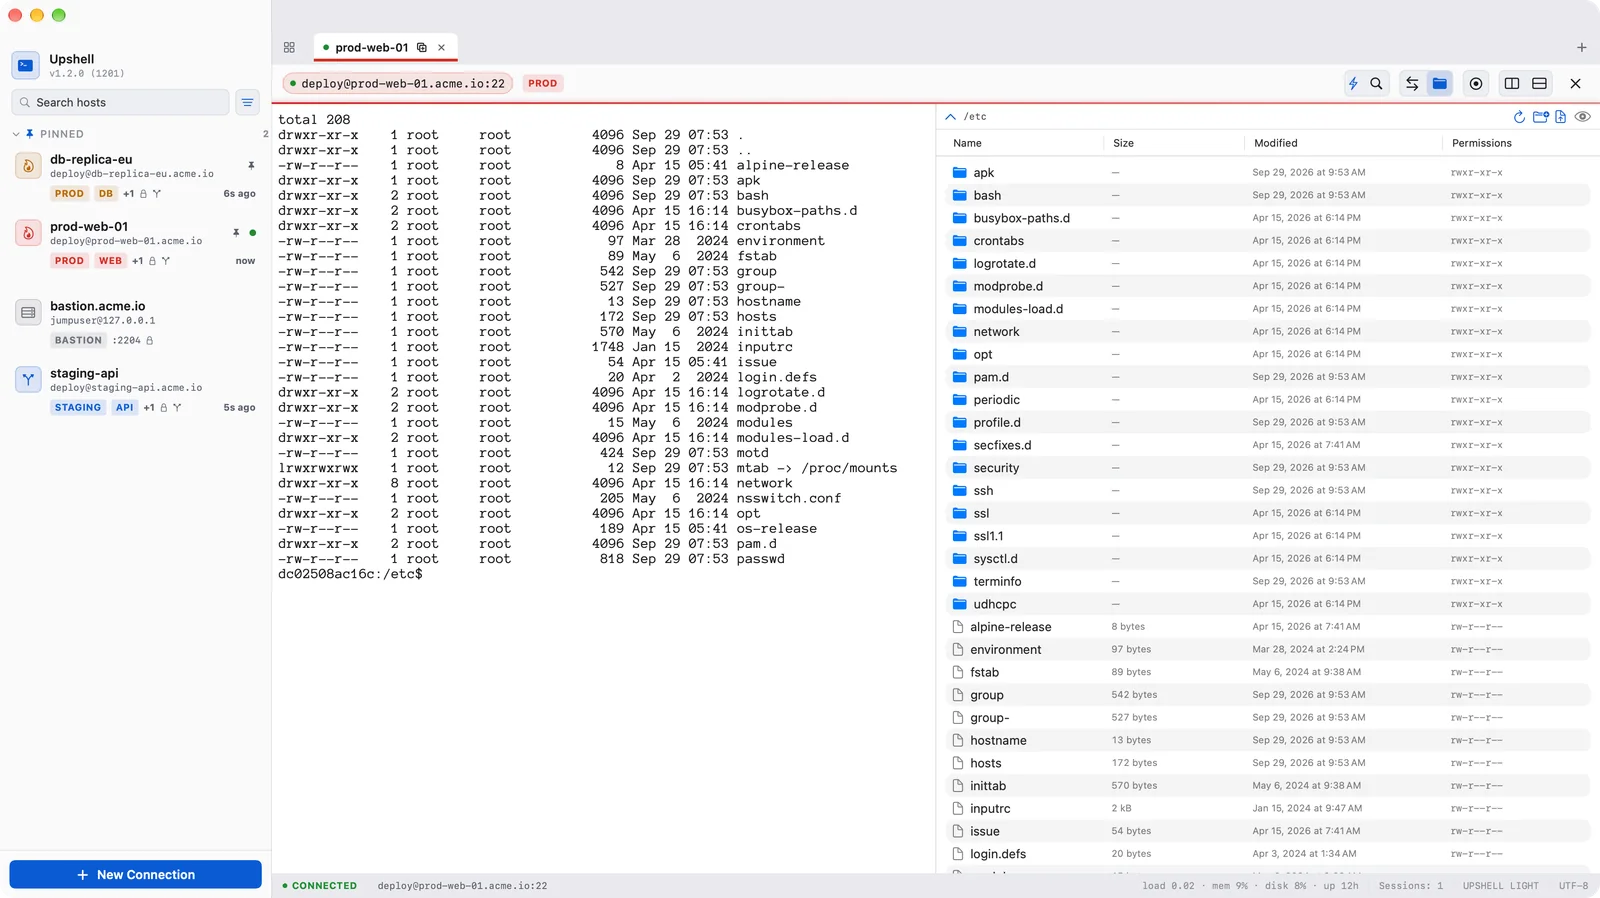Click the transfer arrows icon in the toolbar
This screenshot has height=898, width=1600.
coord(1412,84)
